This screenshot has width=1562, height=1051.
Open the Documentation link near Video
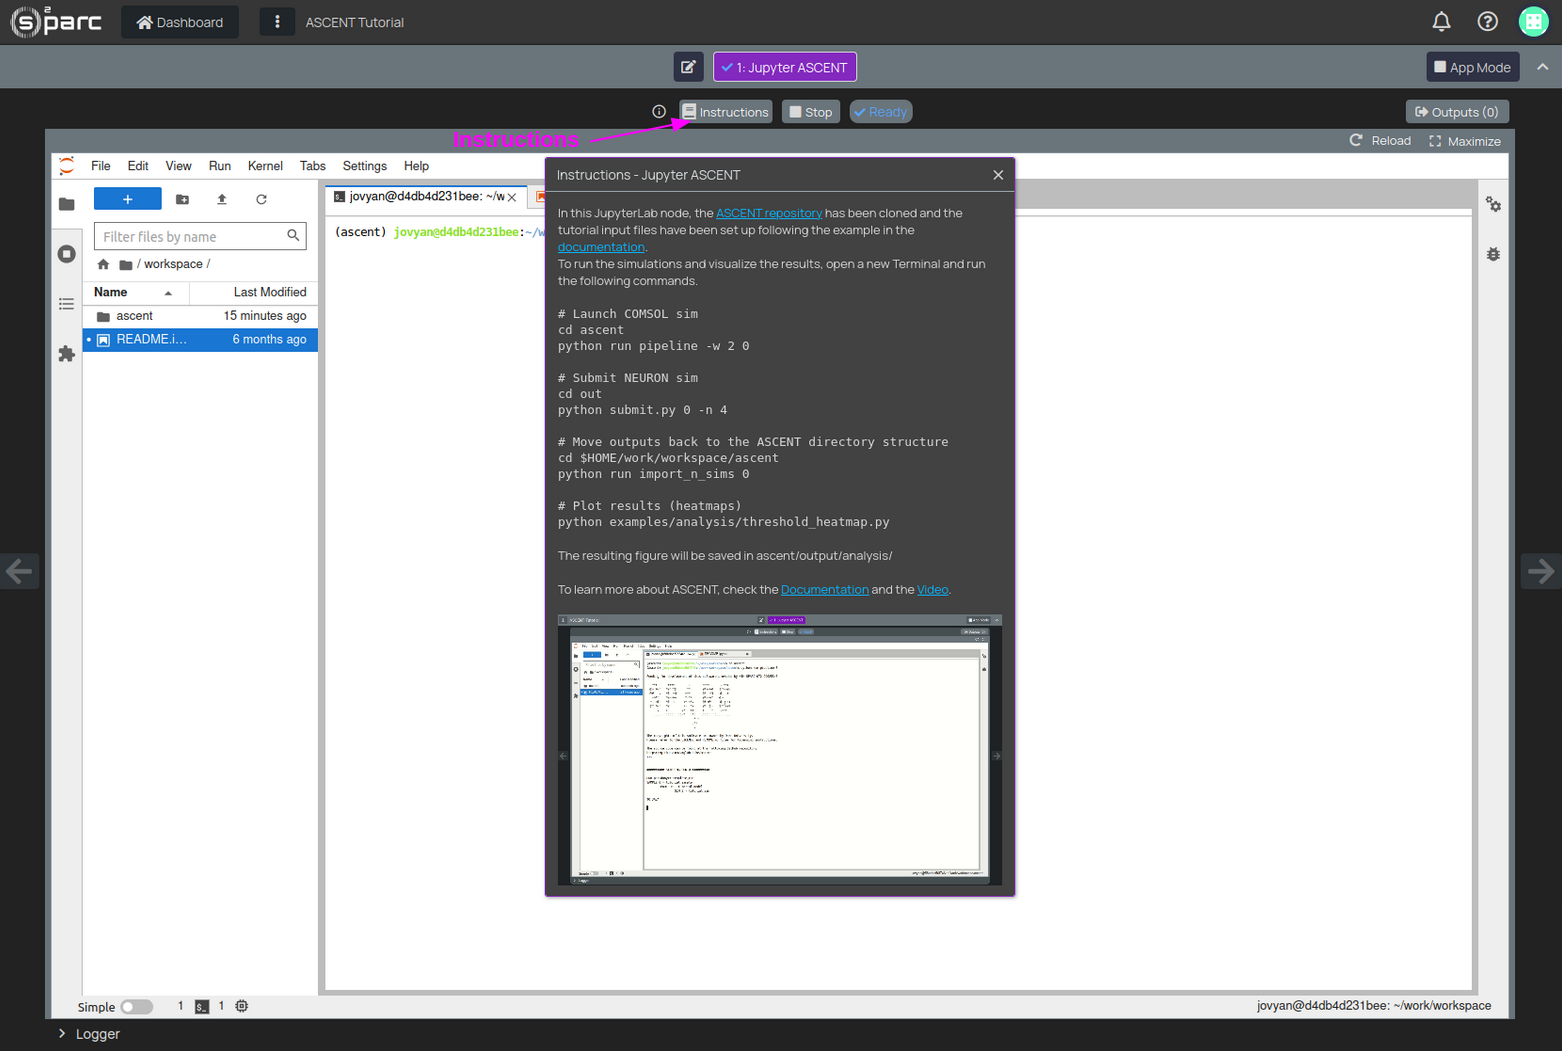click(x=825, y=590)
